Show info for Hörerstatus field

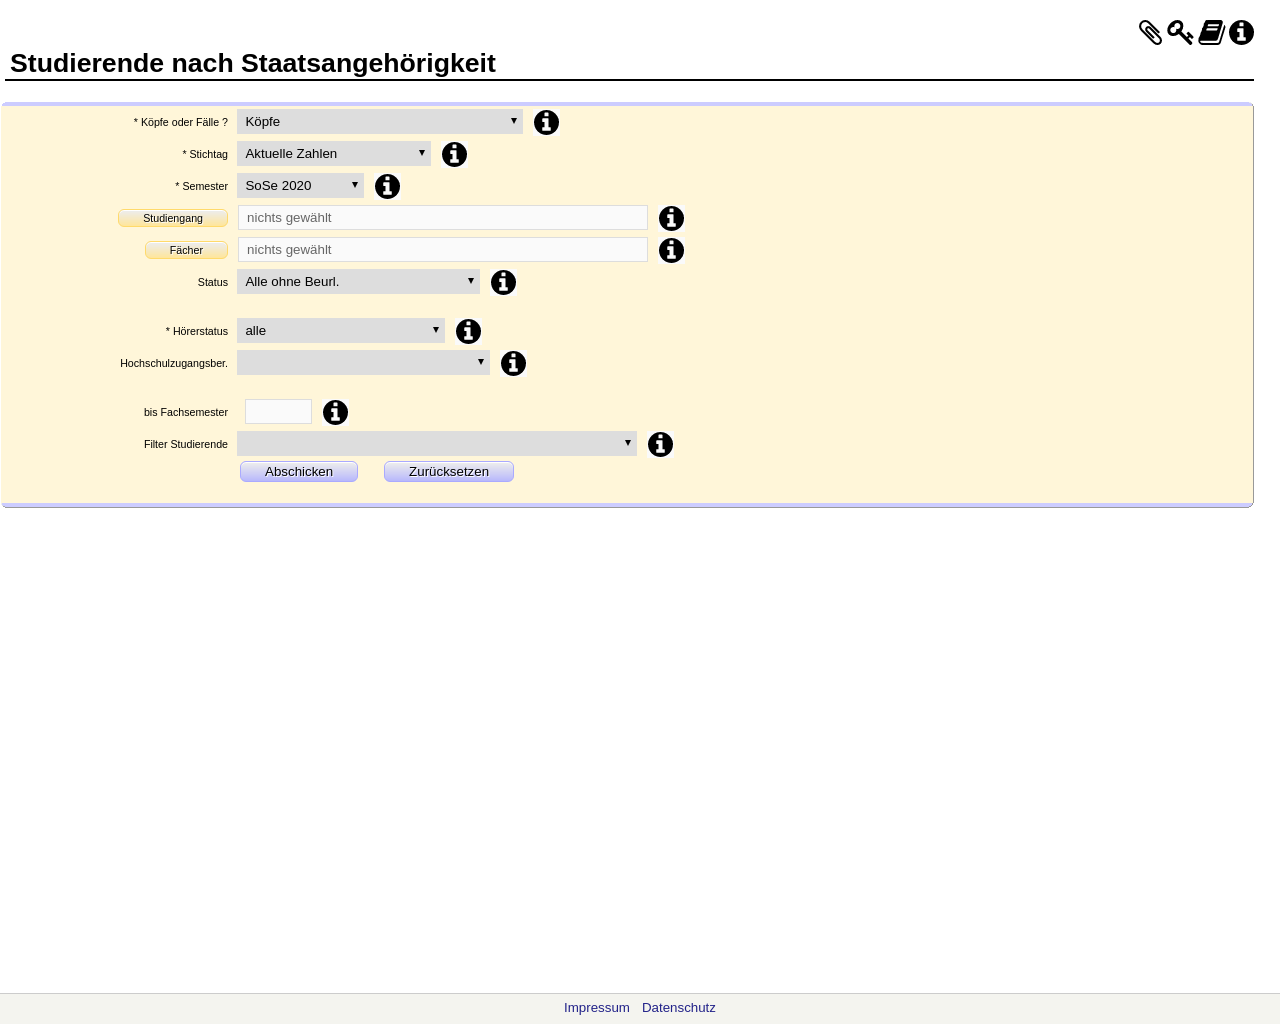point(468,331)
